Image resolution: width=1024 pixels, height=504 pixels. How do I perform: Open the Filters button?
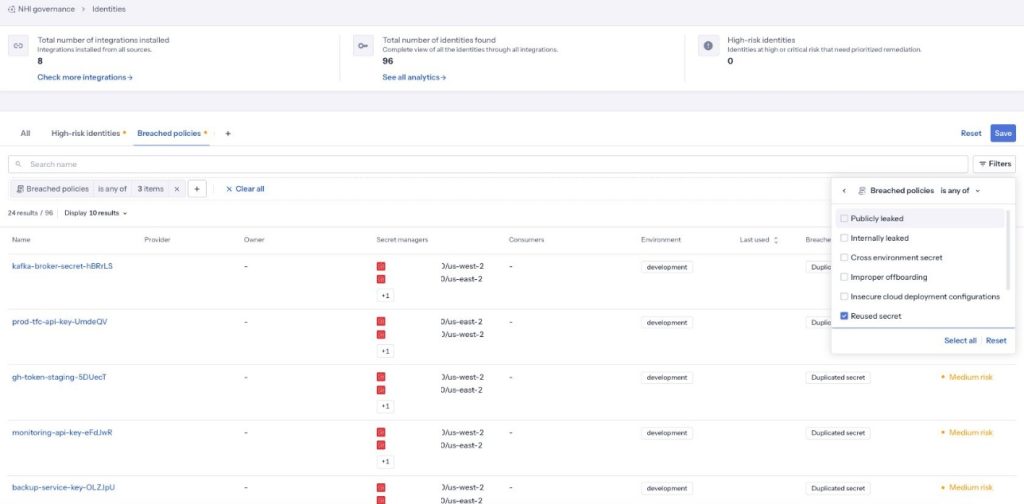point(994,165)
